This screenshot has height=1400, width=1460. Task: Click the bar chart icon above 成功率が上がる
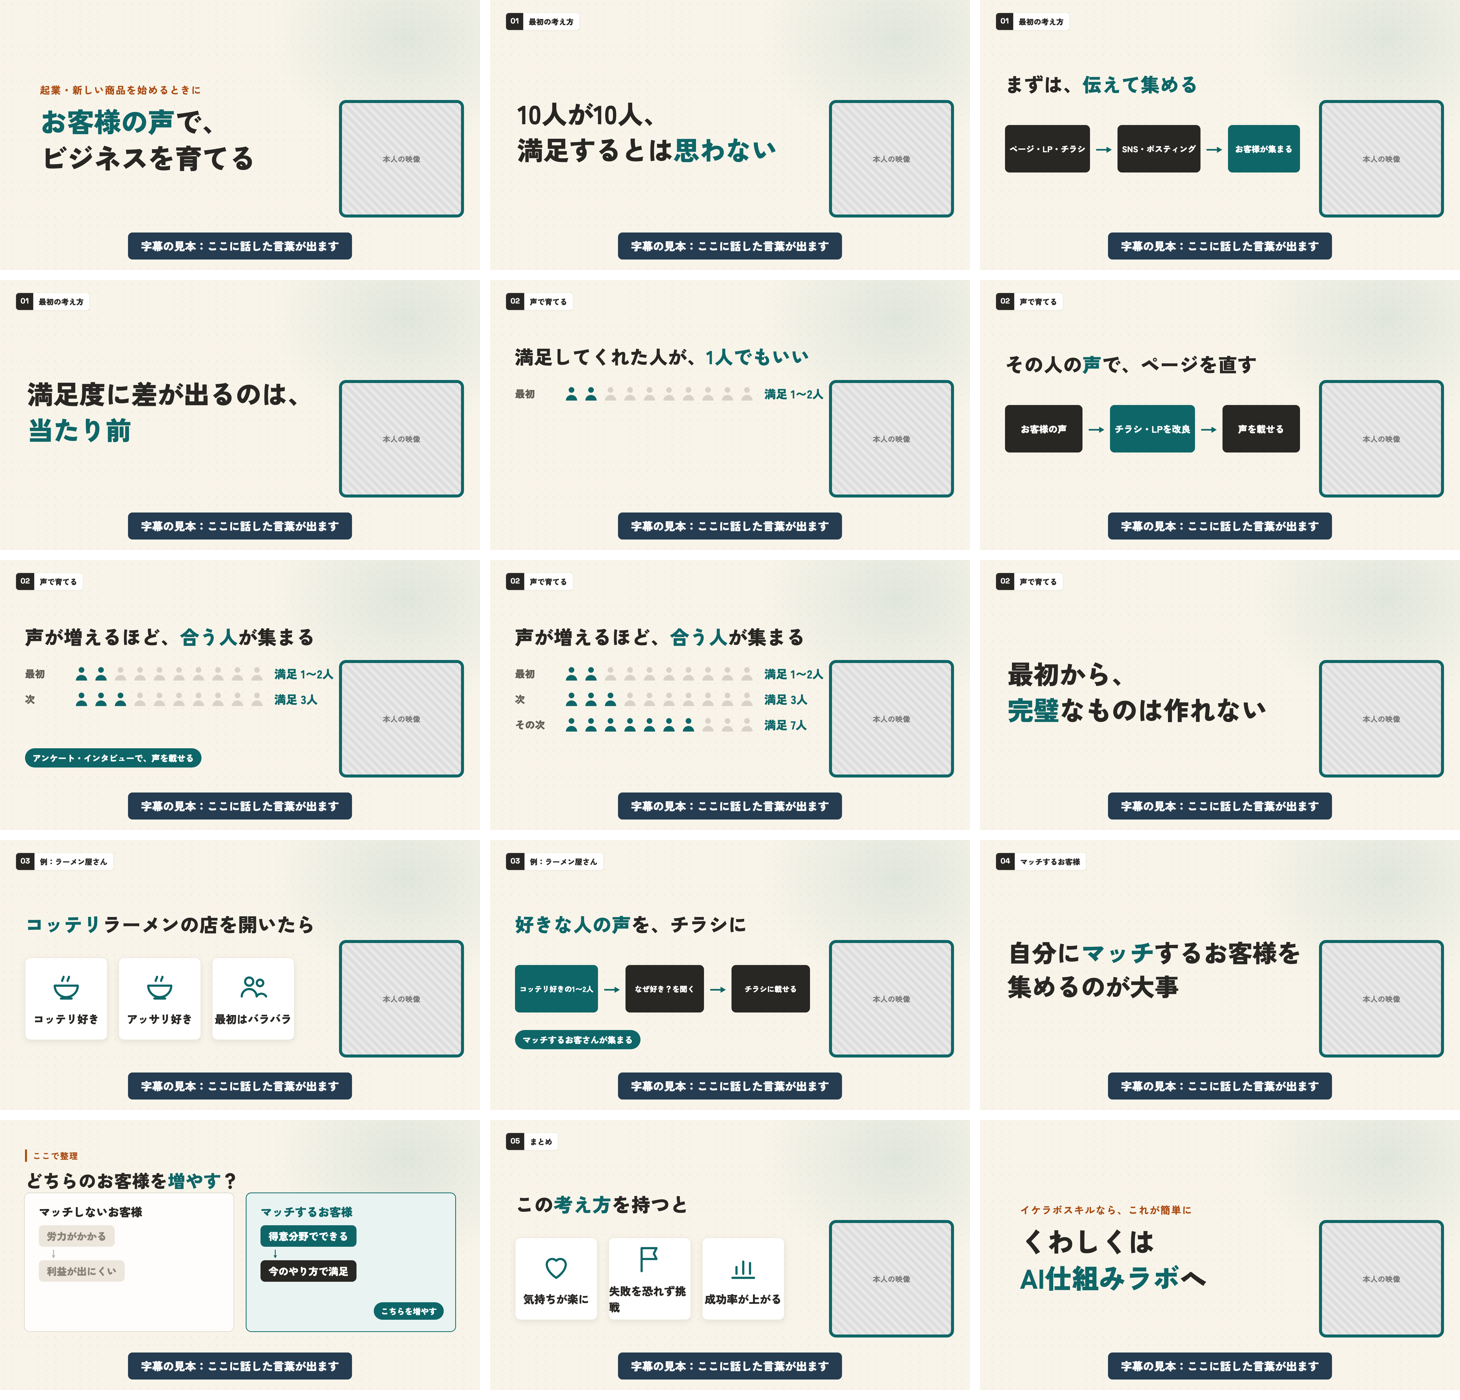click(743, 1268)
